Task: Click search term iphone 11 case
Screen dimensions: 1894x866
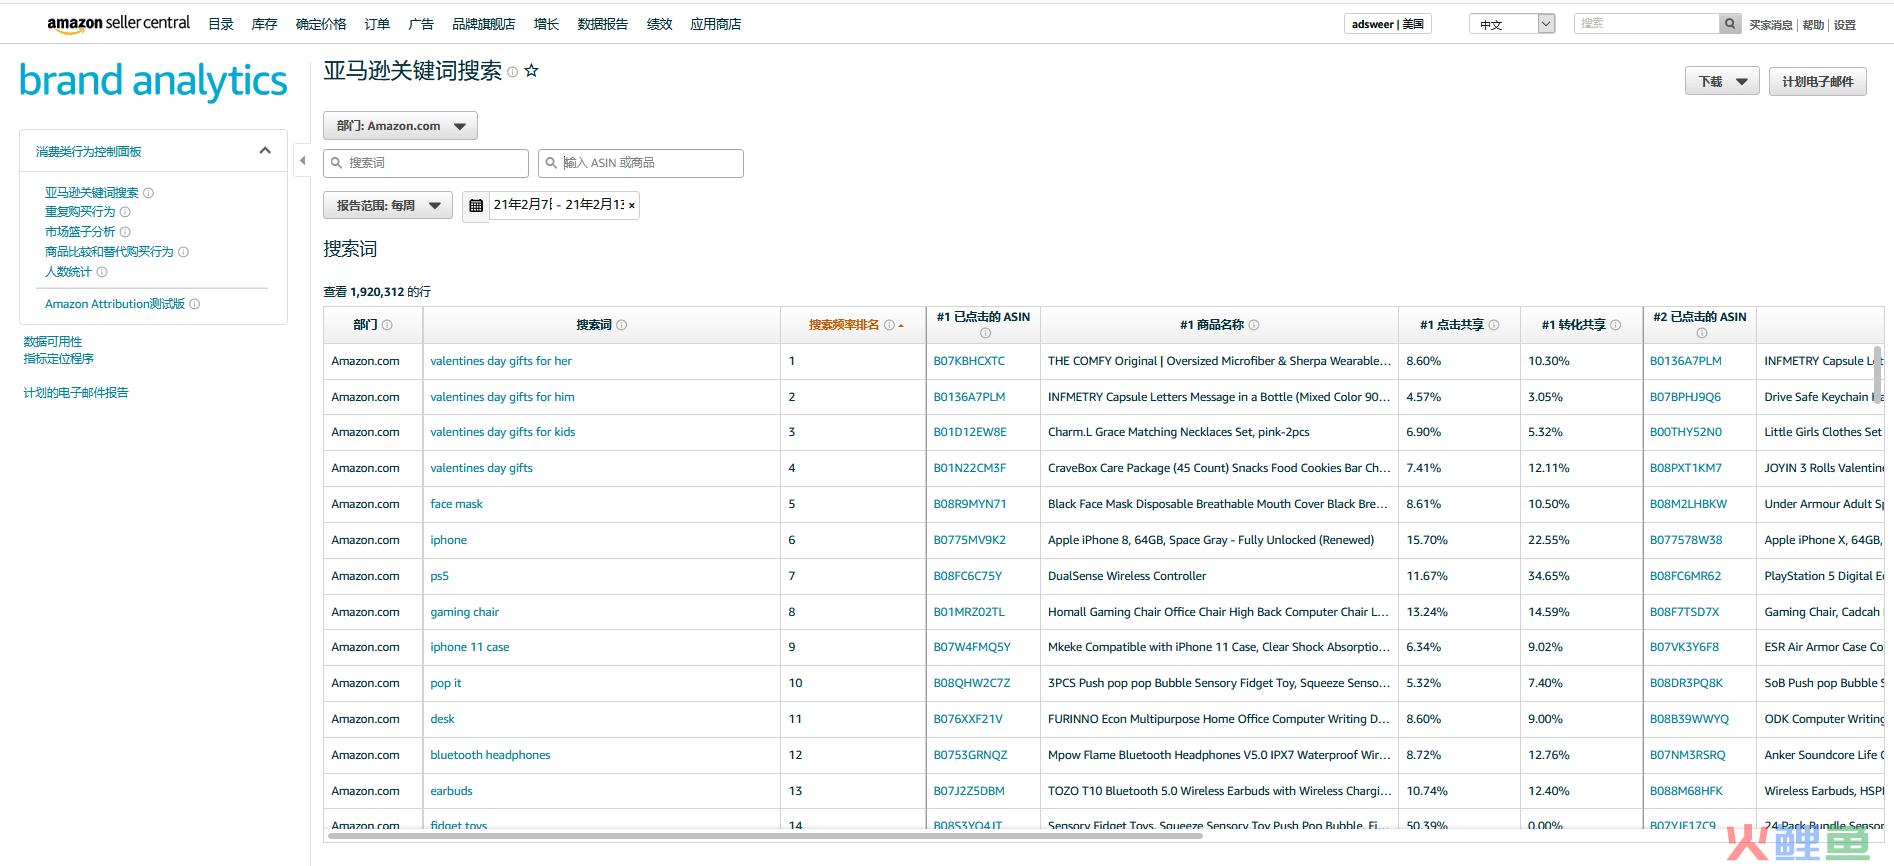Action: (470, 647)
